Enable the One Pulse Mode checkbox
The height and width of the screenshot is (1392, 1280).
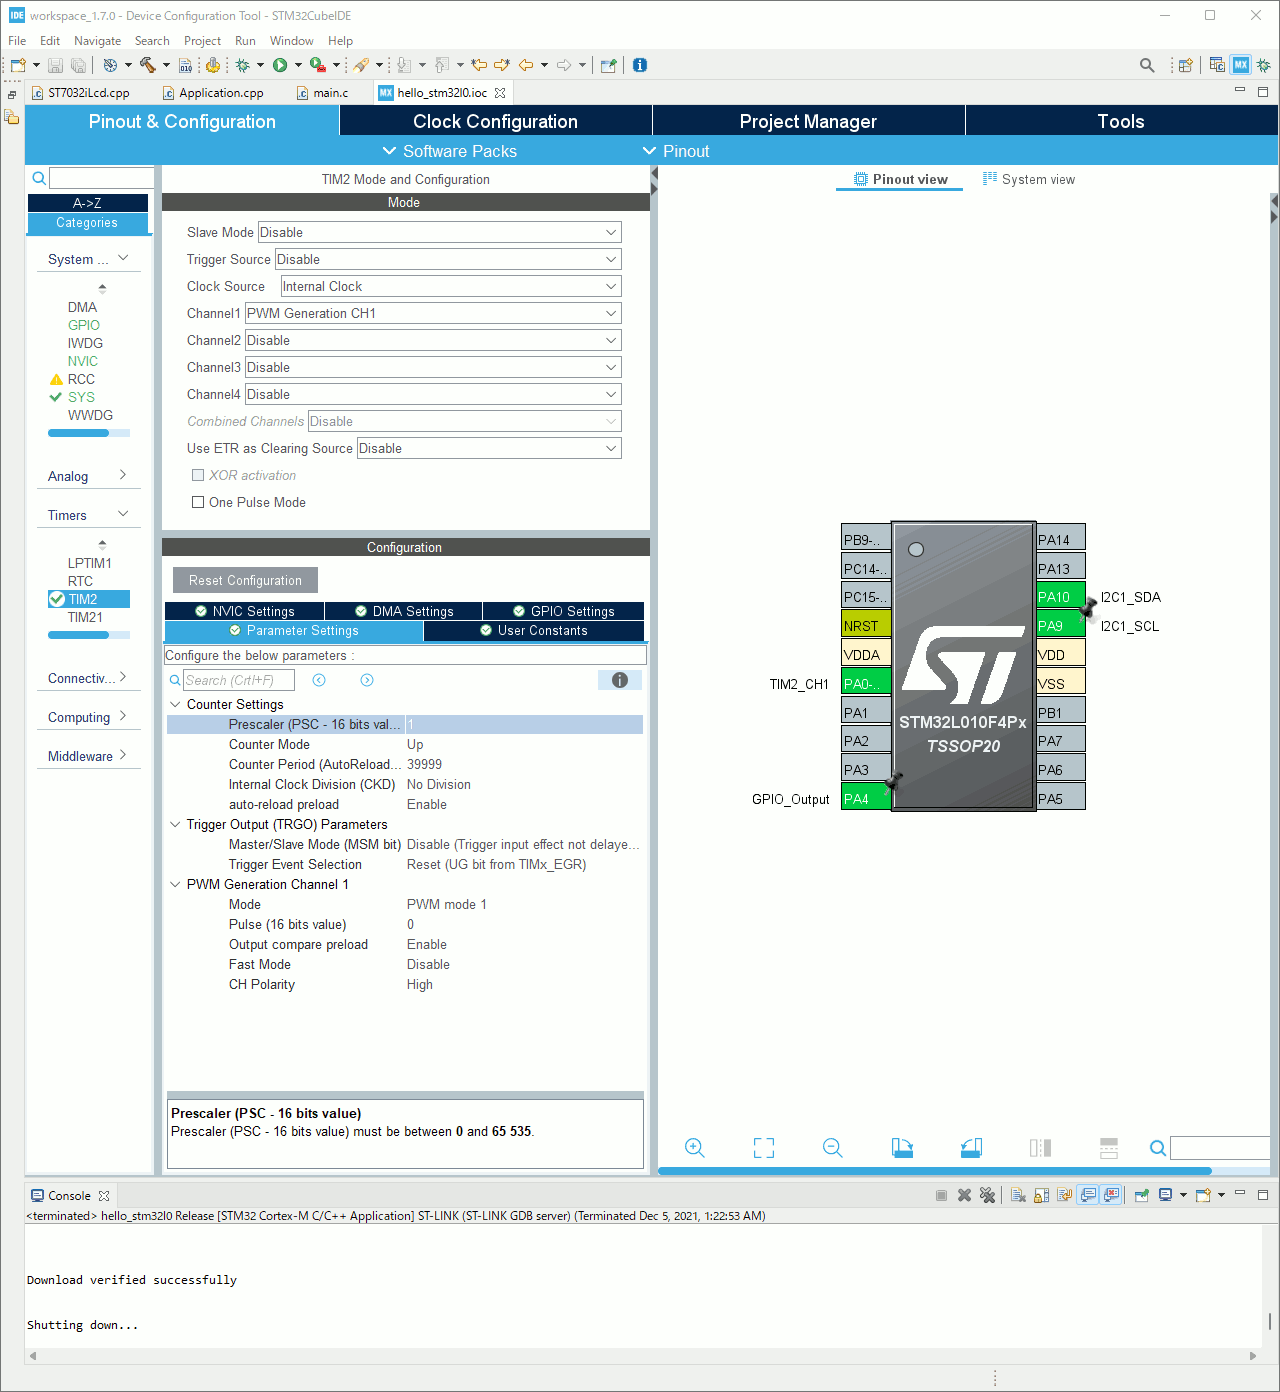(198, 502)
